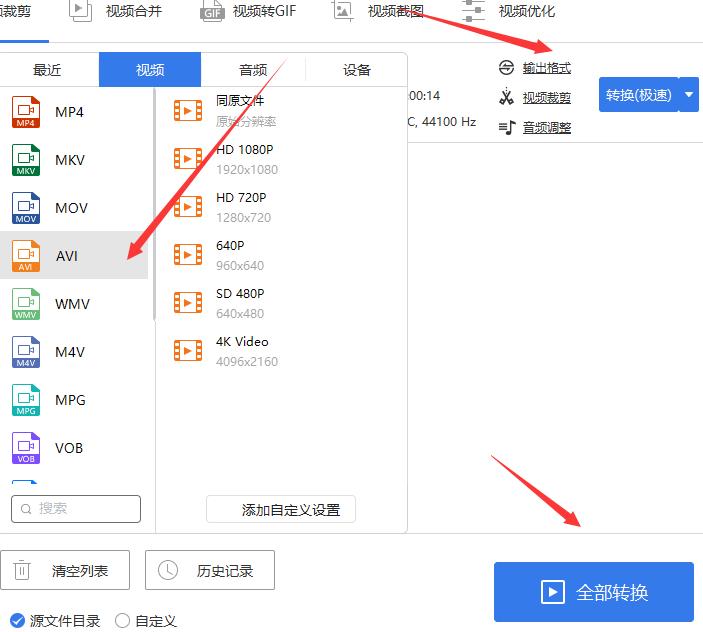
Task: Click the film icon for SD 480P
Action: (188, 303)
